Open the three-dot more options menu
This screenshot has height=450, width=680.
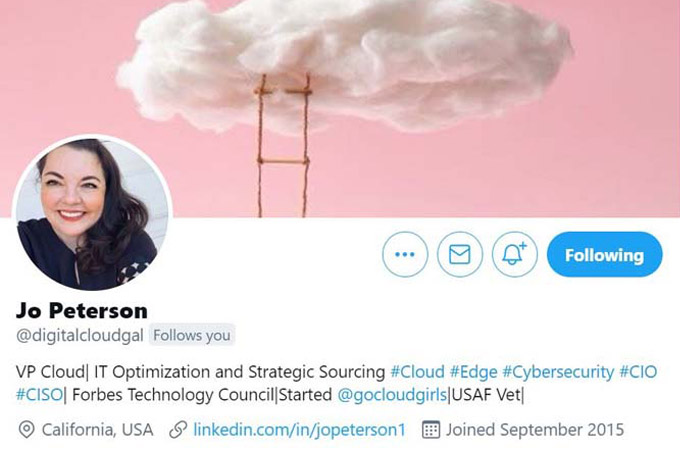click(x=405, y=254)
